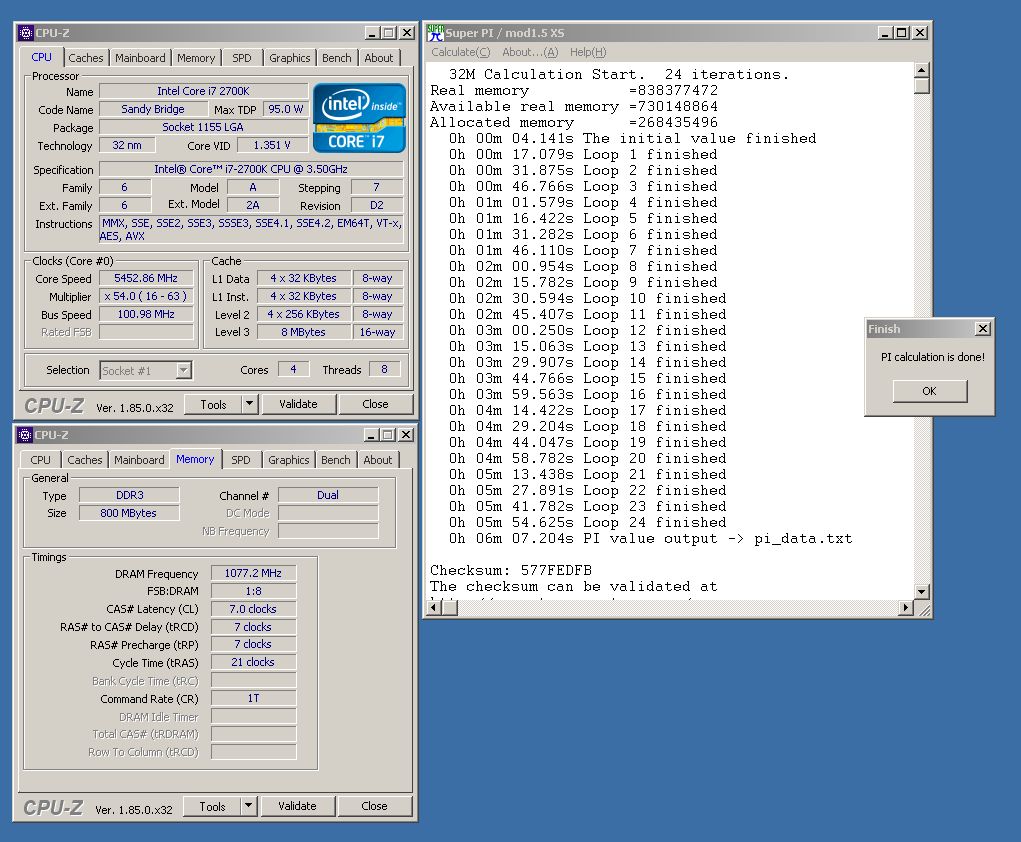1021x842 pixels.
Task: Click Close button in top CPU-Z window
Action: coord(375,404)
